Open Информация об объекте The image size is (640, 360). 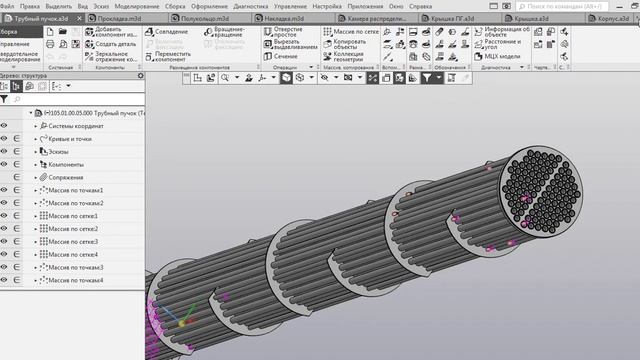502,32
